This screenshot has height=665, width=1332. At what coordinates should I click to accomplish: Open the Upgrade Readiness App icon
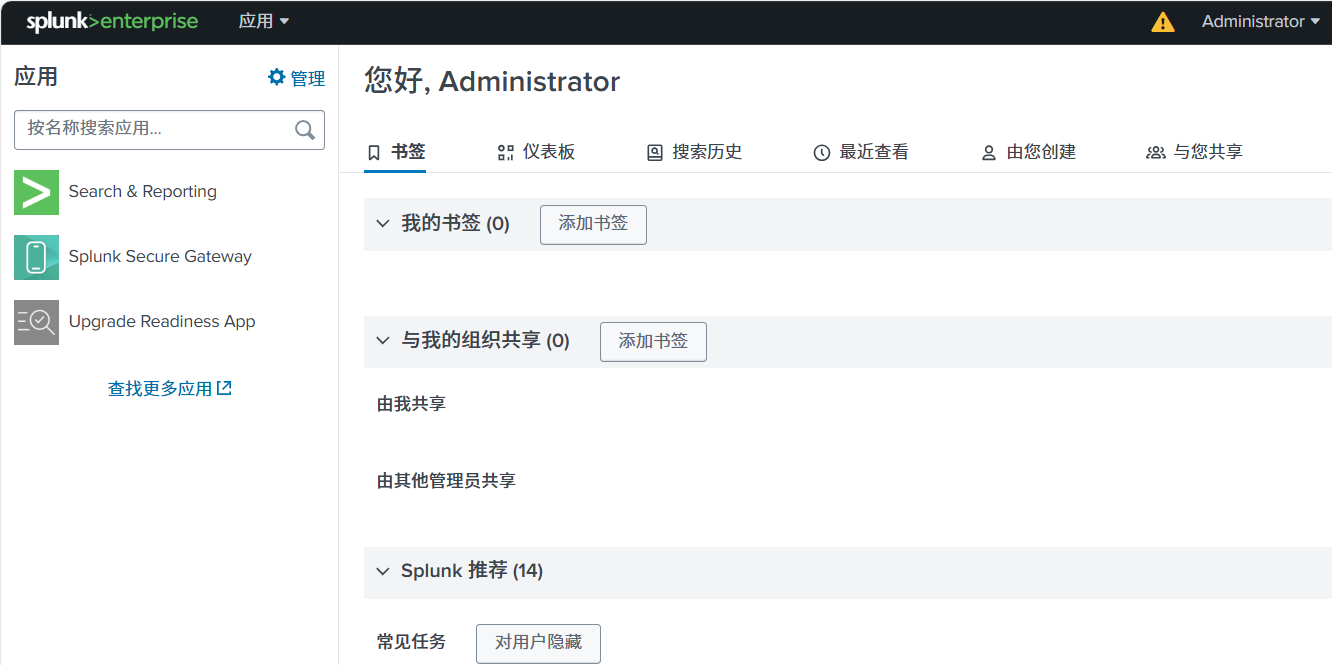pos(36,322)
